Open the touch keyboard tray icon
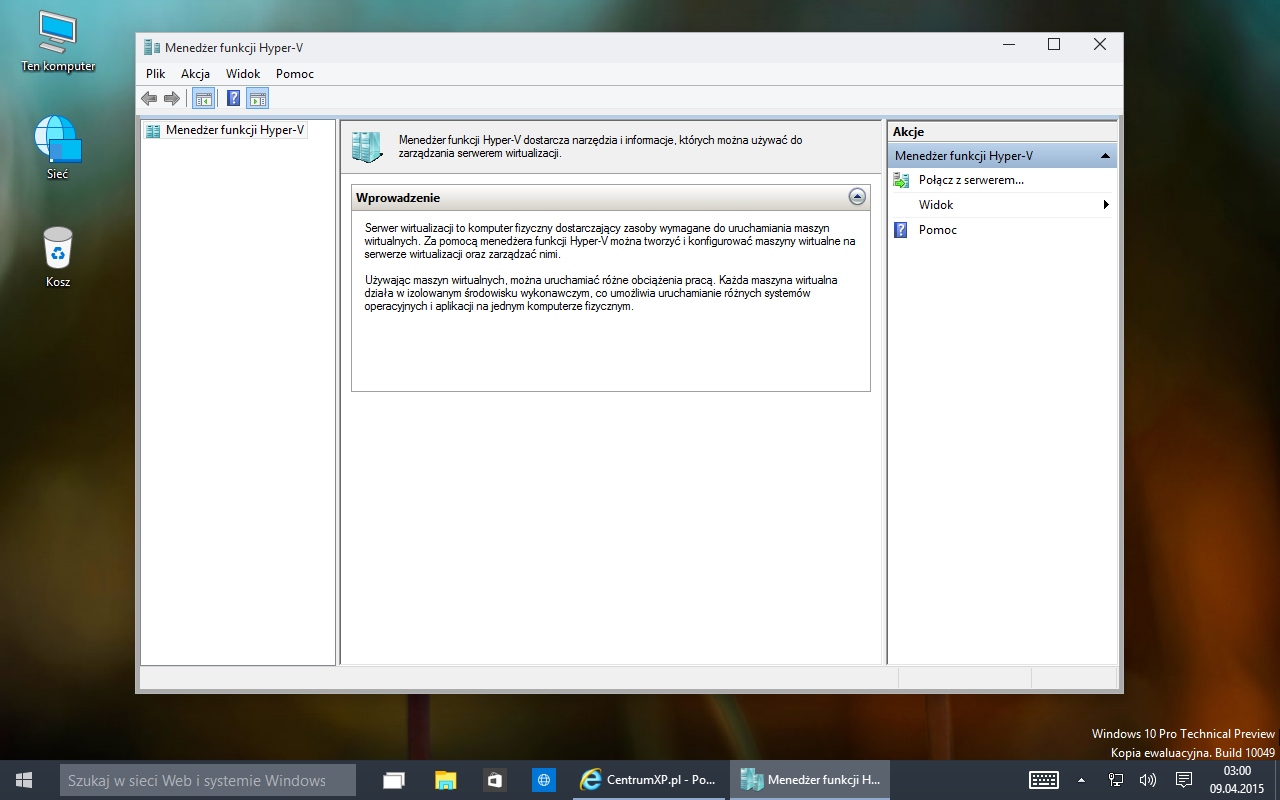This screenshot has width=1280, height=800. tap(1044, 780)
